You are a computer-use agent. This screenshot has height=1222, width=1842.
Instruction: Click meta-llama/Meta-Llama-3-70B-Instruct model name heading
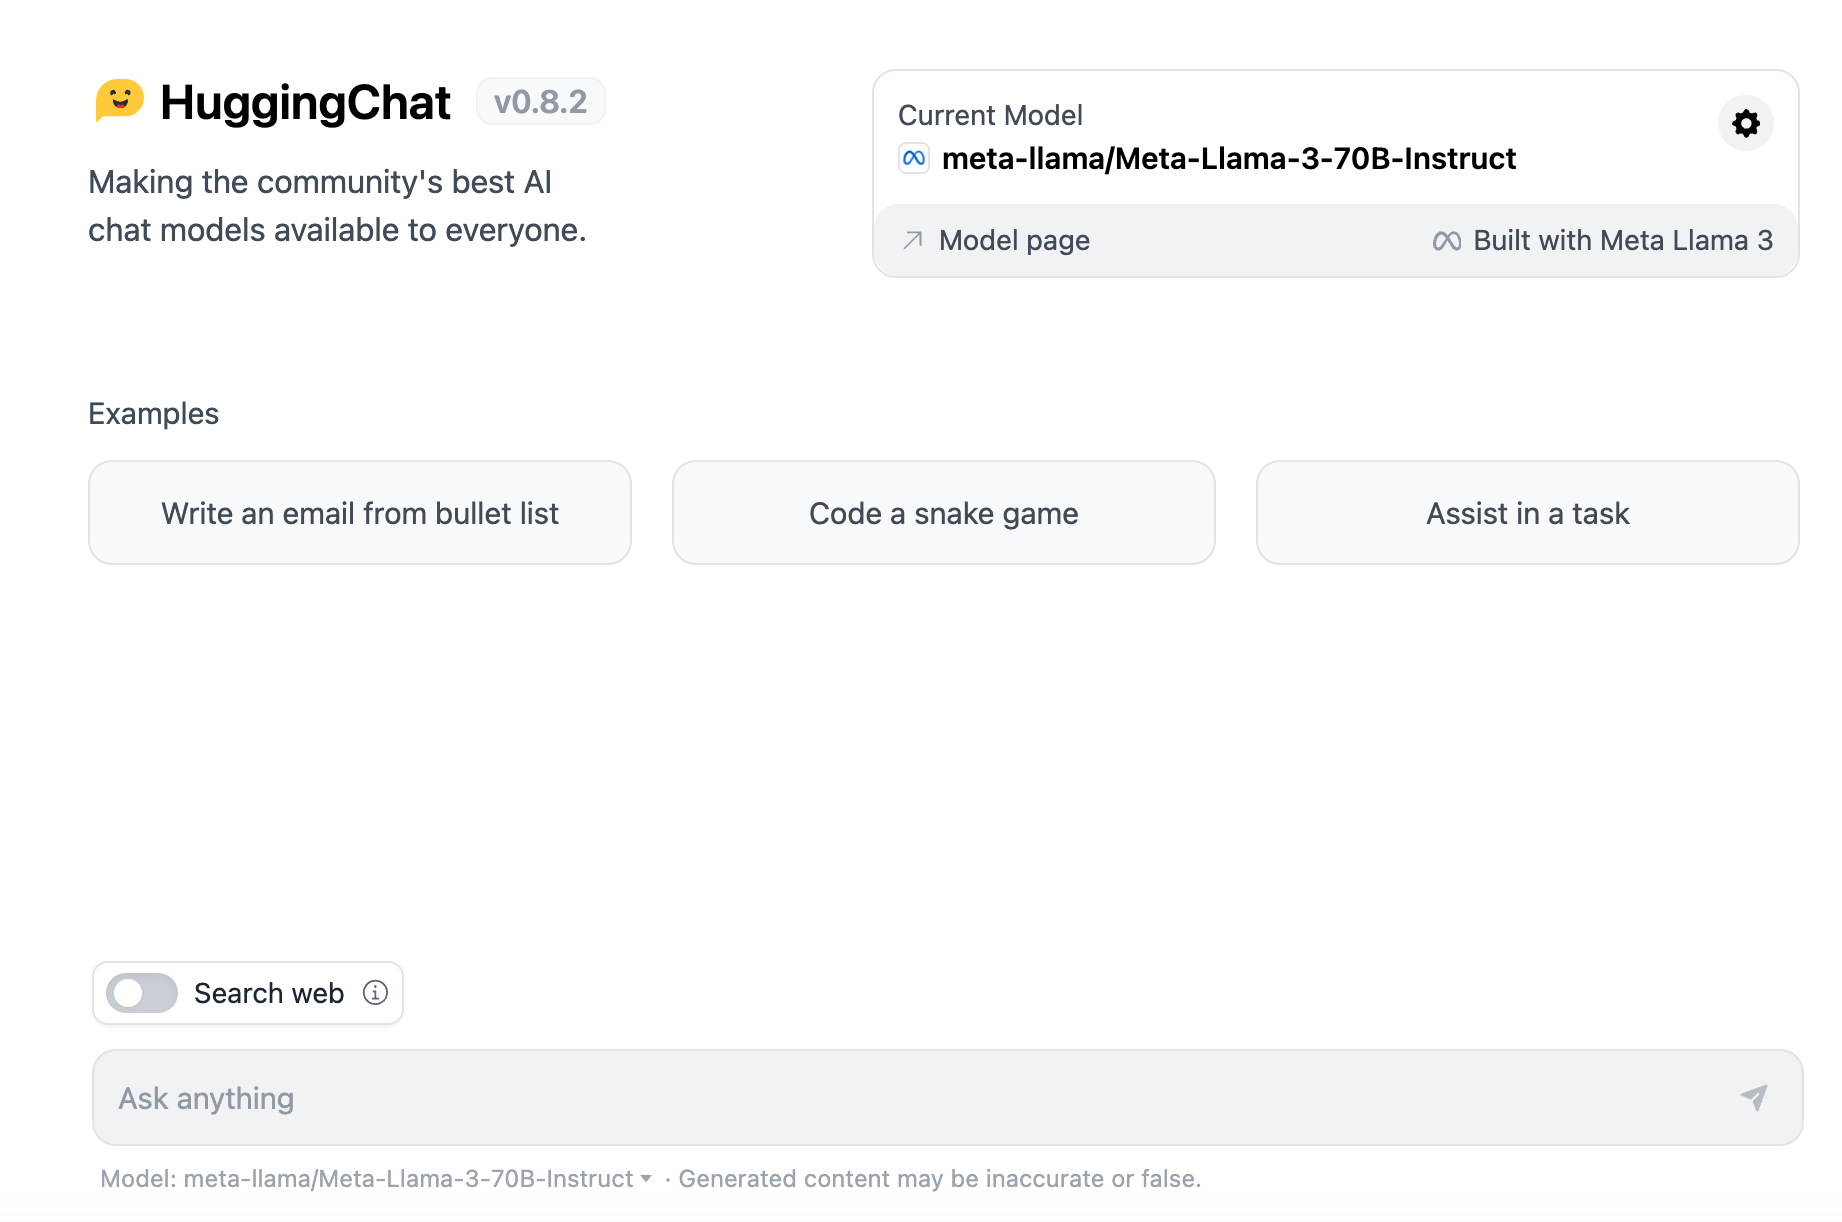coord(1229,159)
